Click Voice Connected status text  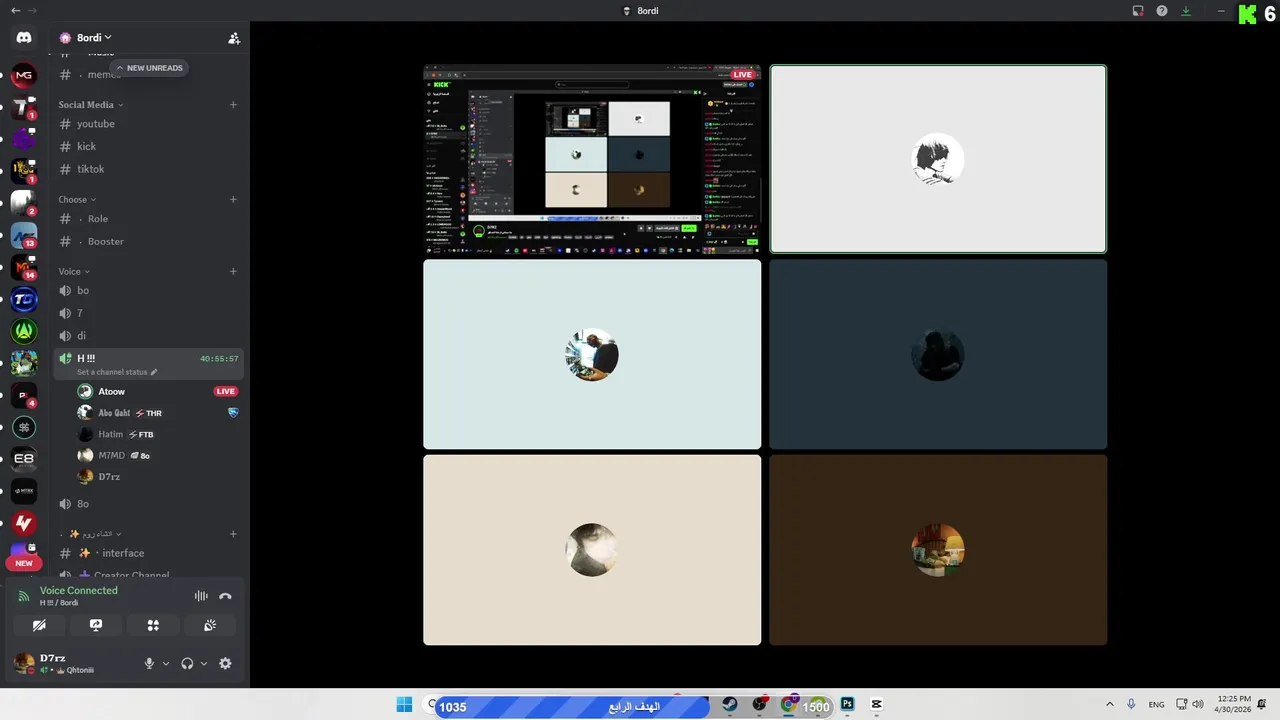point(79,590)
